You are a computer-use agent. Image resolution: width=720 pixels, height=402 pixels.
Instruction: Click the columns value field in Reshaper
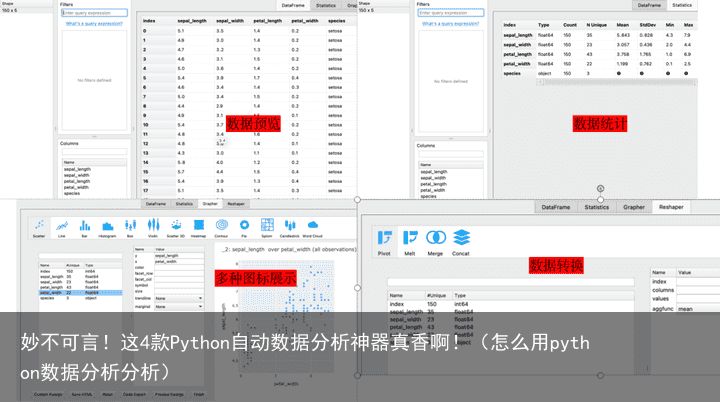pyautogui.click(x=698, y=290)
